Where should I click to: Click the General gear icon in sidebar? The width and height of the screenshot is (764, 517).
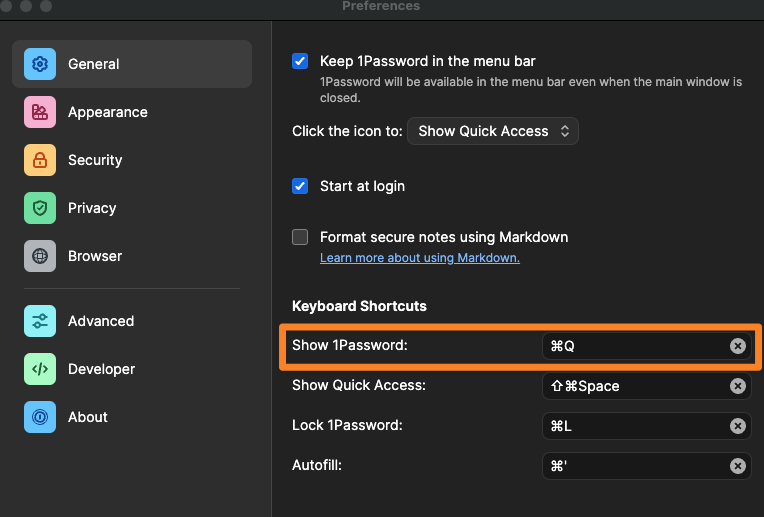click(x=40, y=64)
